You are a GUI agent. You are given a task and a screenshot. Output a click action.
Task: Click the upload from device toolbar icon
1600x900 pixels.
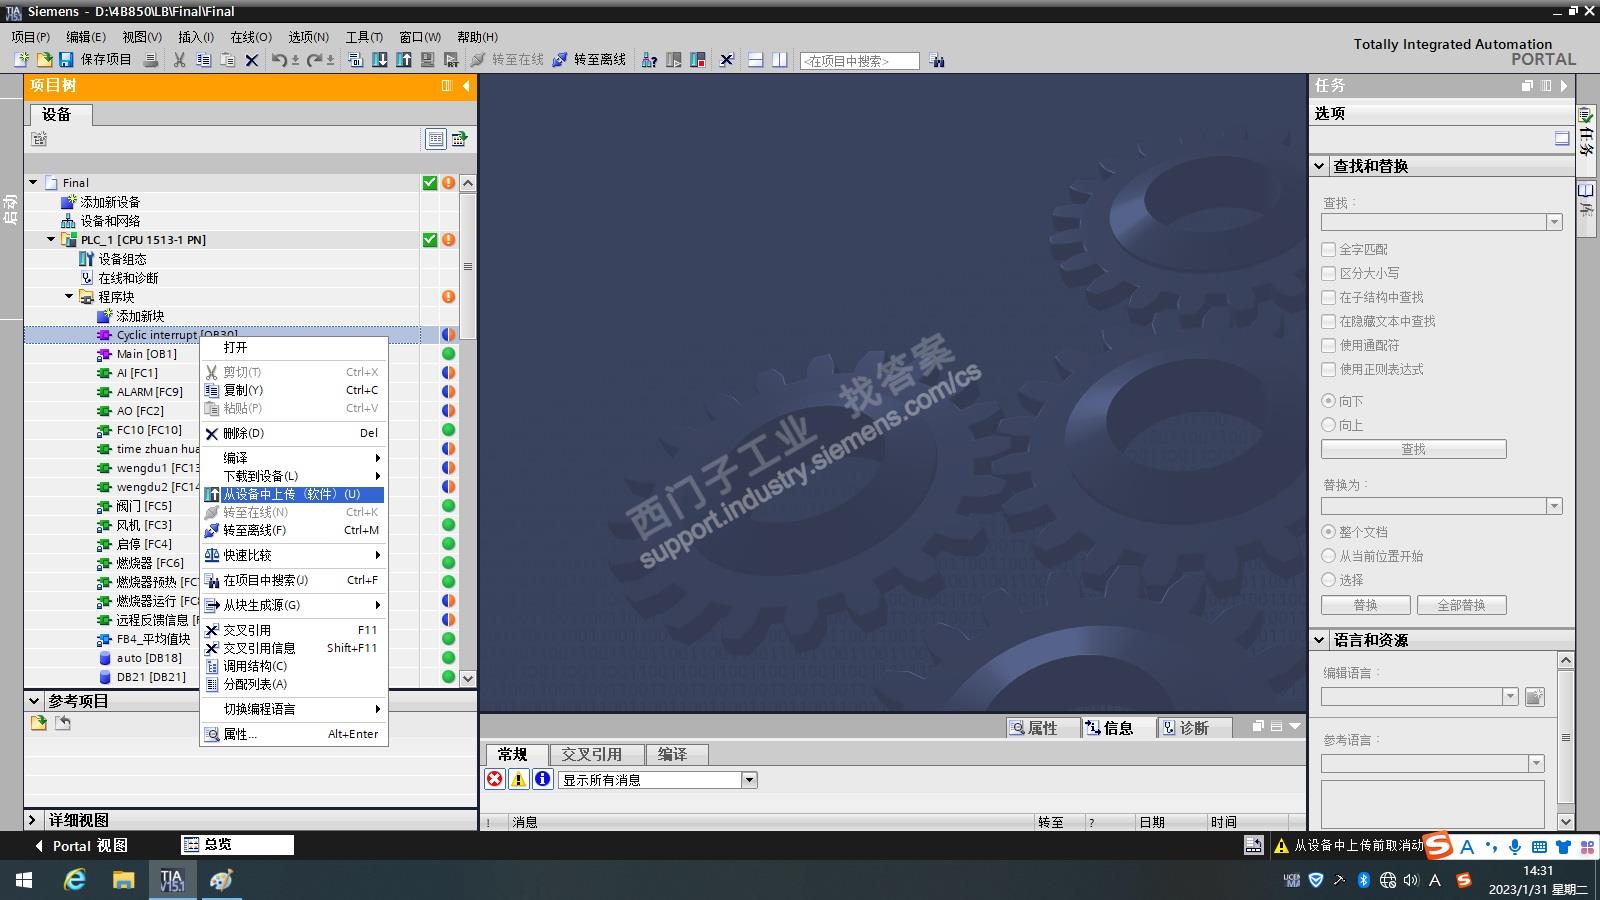coord(404,60)
